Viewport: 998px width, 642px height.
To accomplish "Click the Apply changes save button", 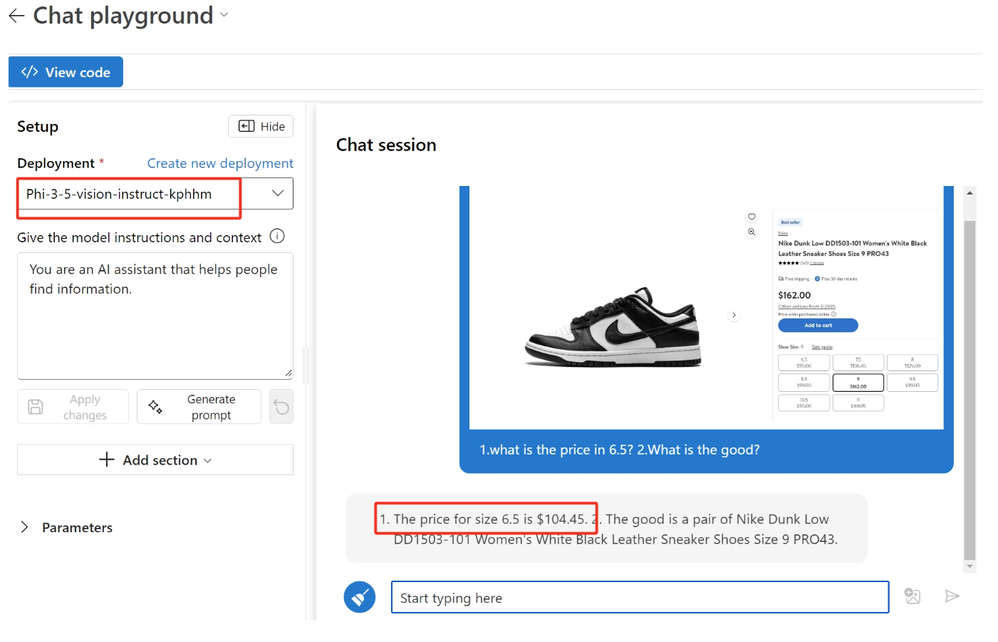I will tap(73, 407).
